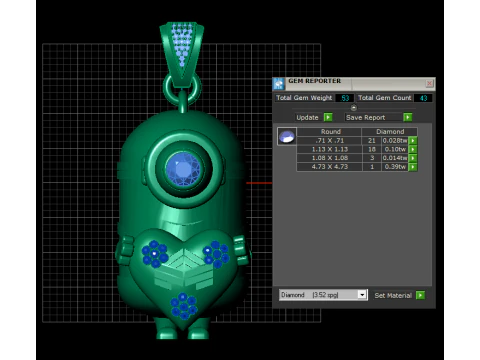Click the Set Material label
Viewport: 480px width, 360px height.
click(x=393, y=295)
